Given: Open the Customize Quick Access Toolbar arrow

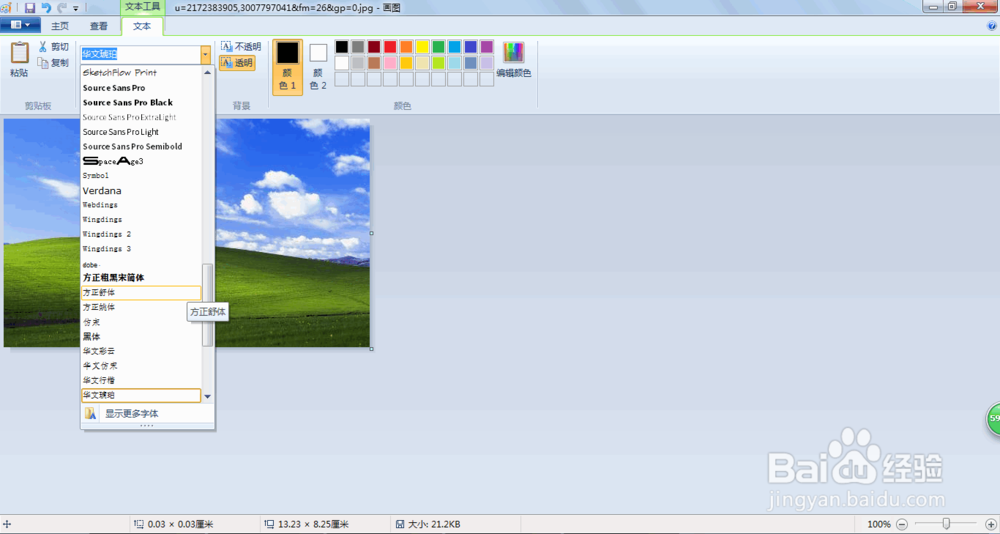Looking at the screenshot, I should click(76, 8).
